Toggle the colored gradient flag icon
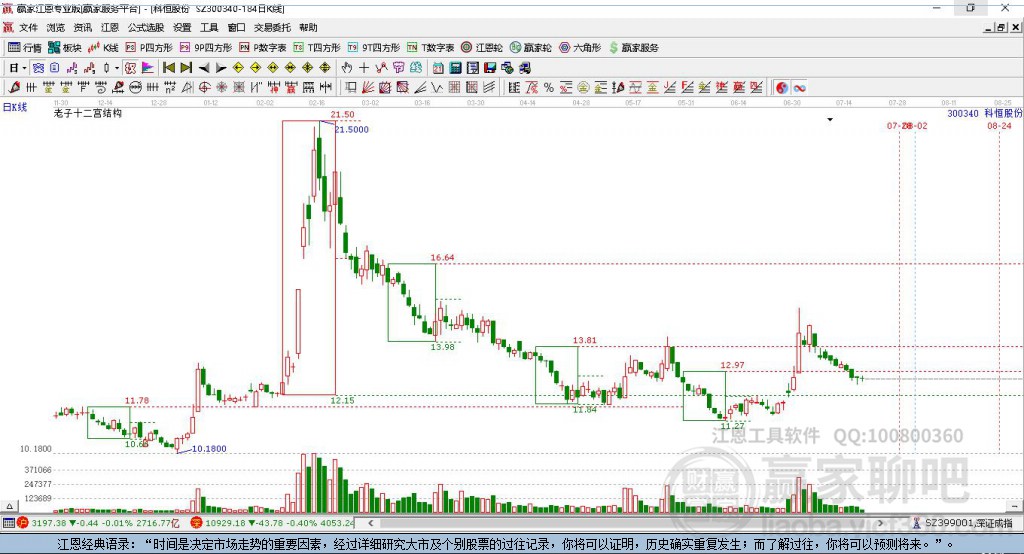 point(148,68)
